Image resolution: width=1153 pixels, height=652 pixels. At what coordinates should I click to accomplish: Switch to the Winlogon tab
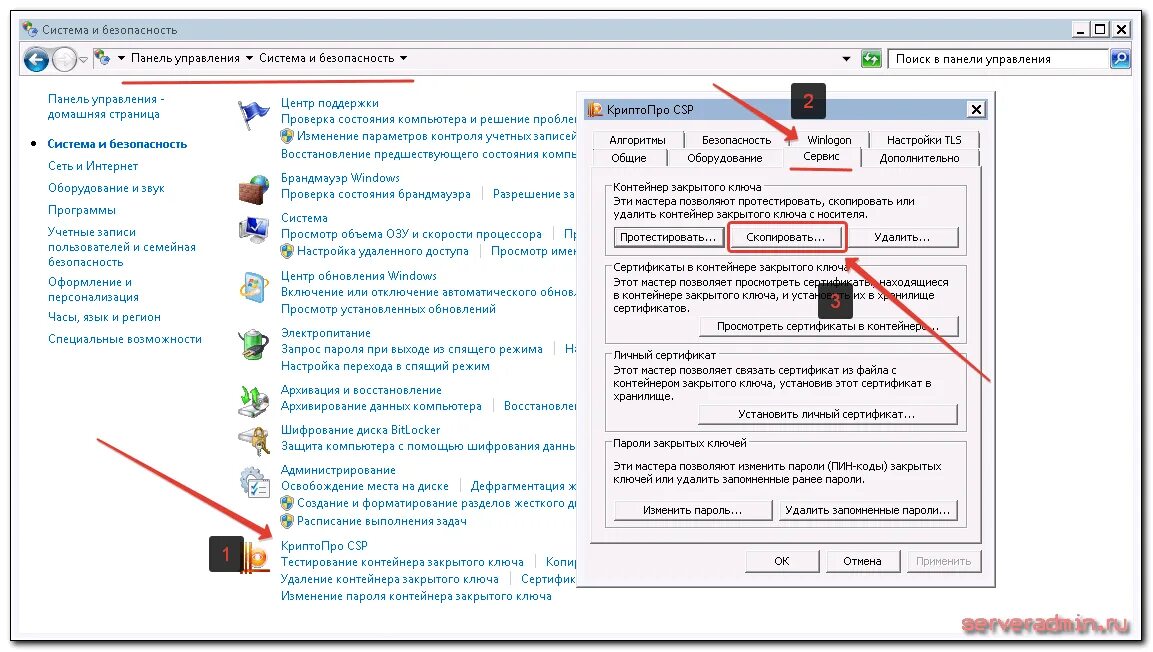[829, 140]
